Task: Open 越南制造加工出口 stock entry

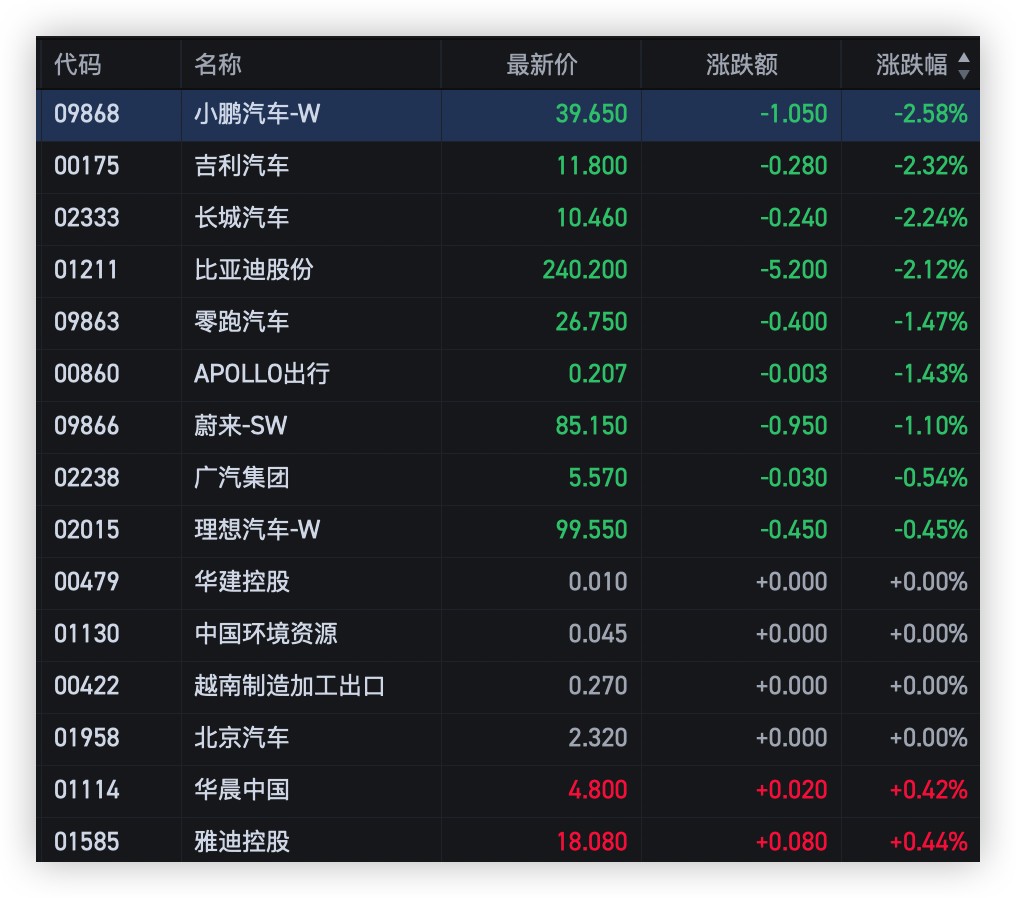Action: point(290,686)
